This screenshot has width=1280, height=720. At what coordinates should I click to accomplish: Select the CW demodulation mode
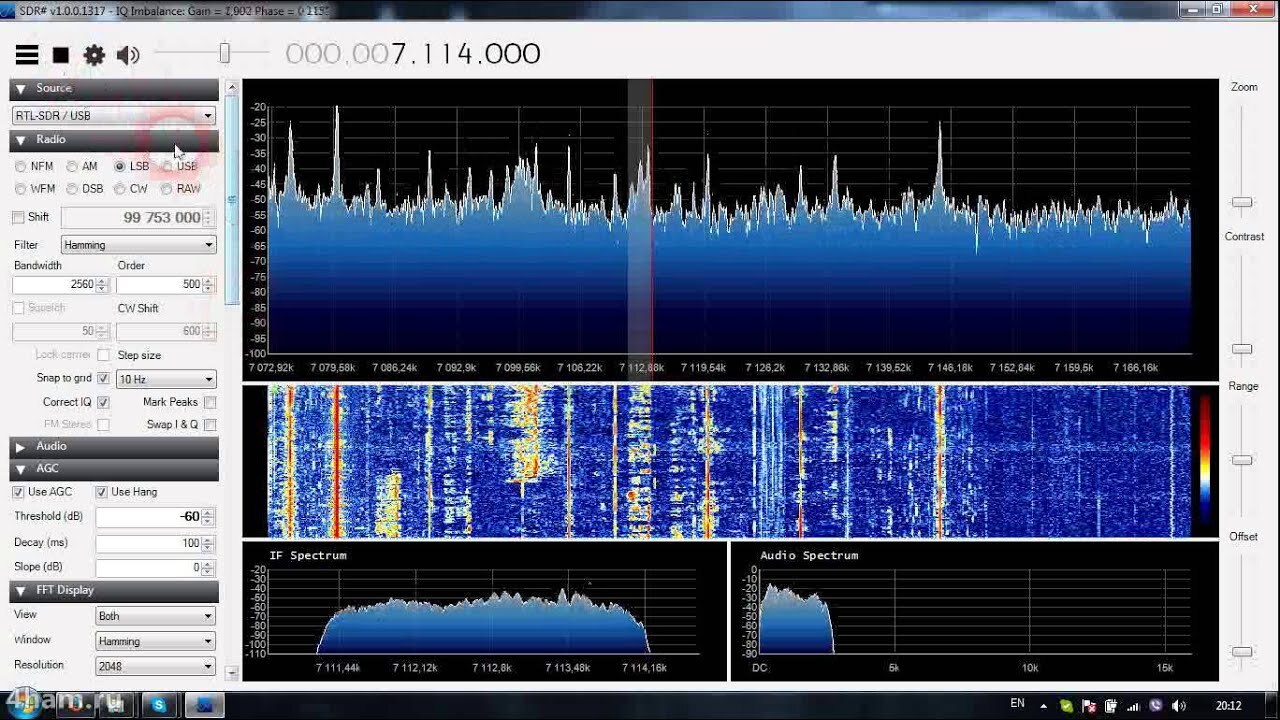point(120,188)
